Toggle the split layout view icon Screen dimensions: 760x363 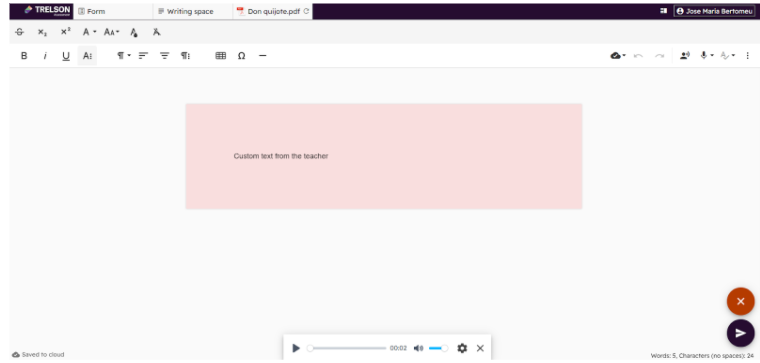(x=664, y=11)
